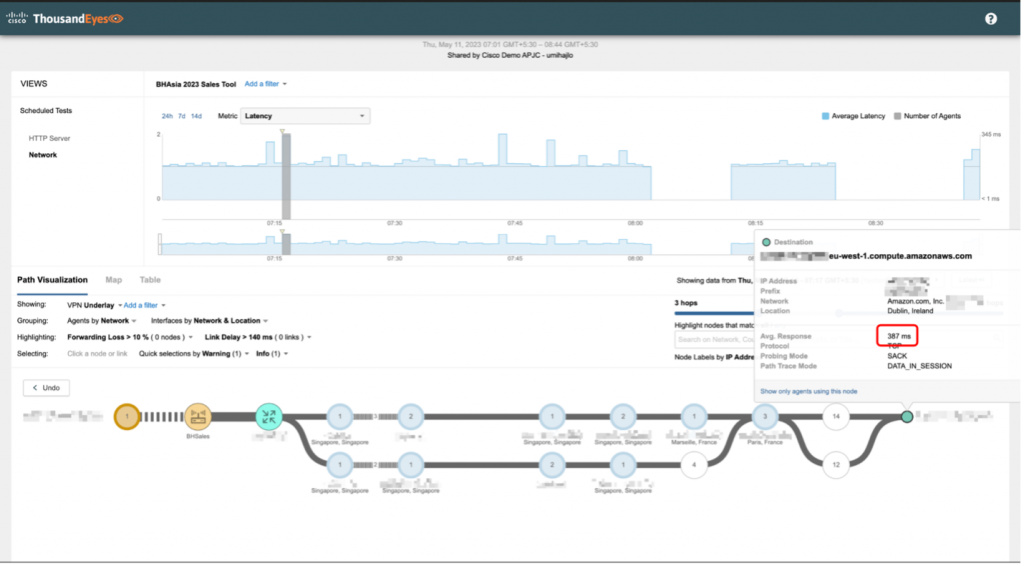Switch to the Table tab

point(150,280)
